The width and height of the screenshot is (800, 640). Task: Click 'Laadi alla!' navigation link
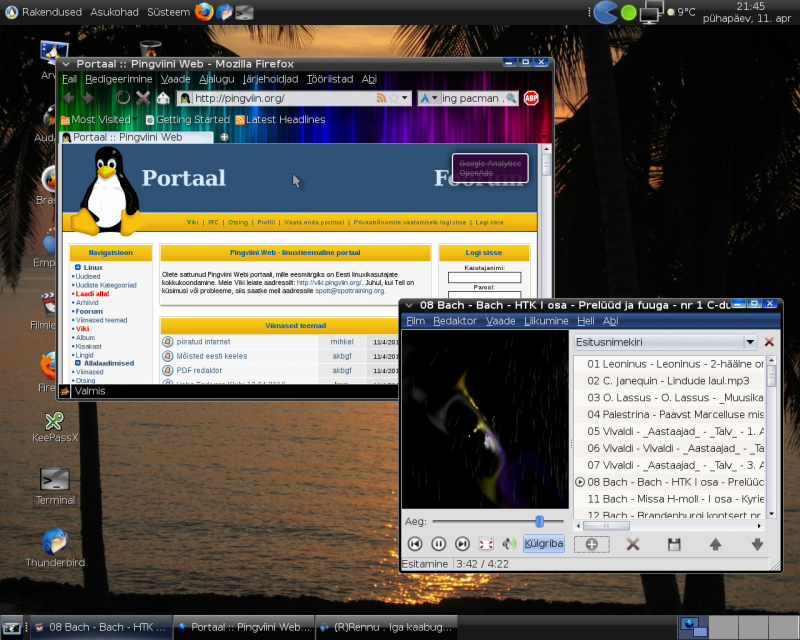tap(92, 294)
